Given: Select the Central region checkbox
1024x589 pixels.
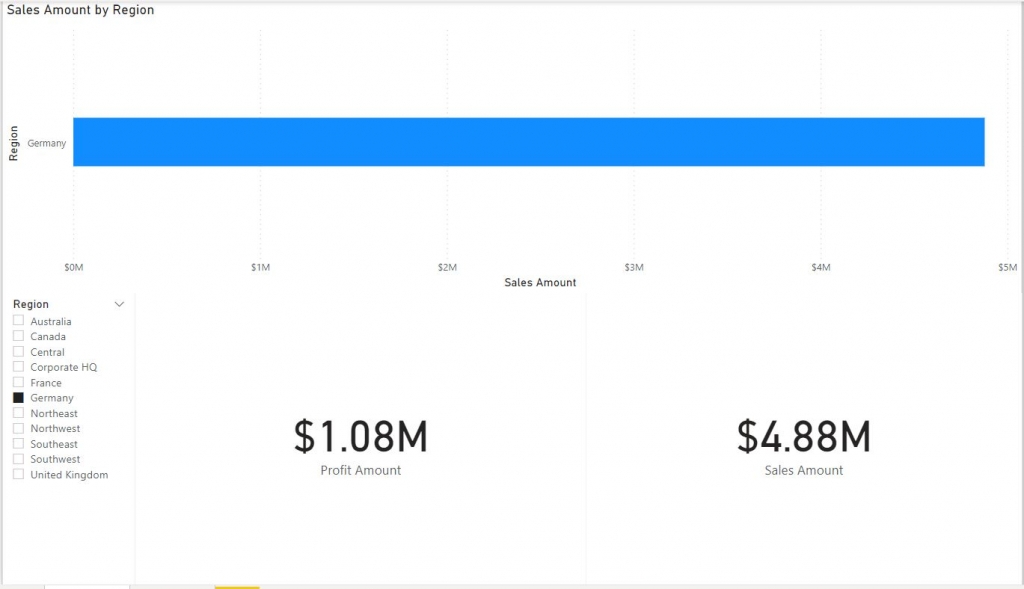Looking at the screenshot, I should click(16, 351).
